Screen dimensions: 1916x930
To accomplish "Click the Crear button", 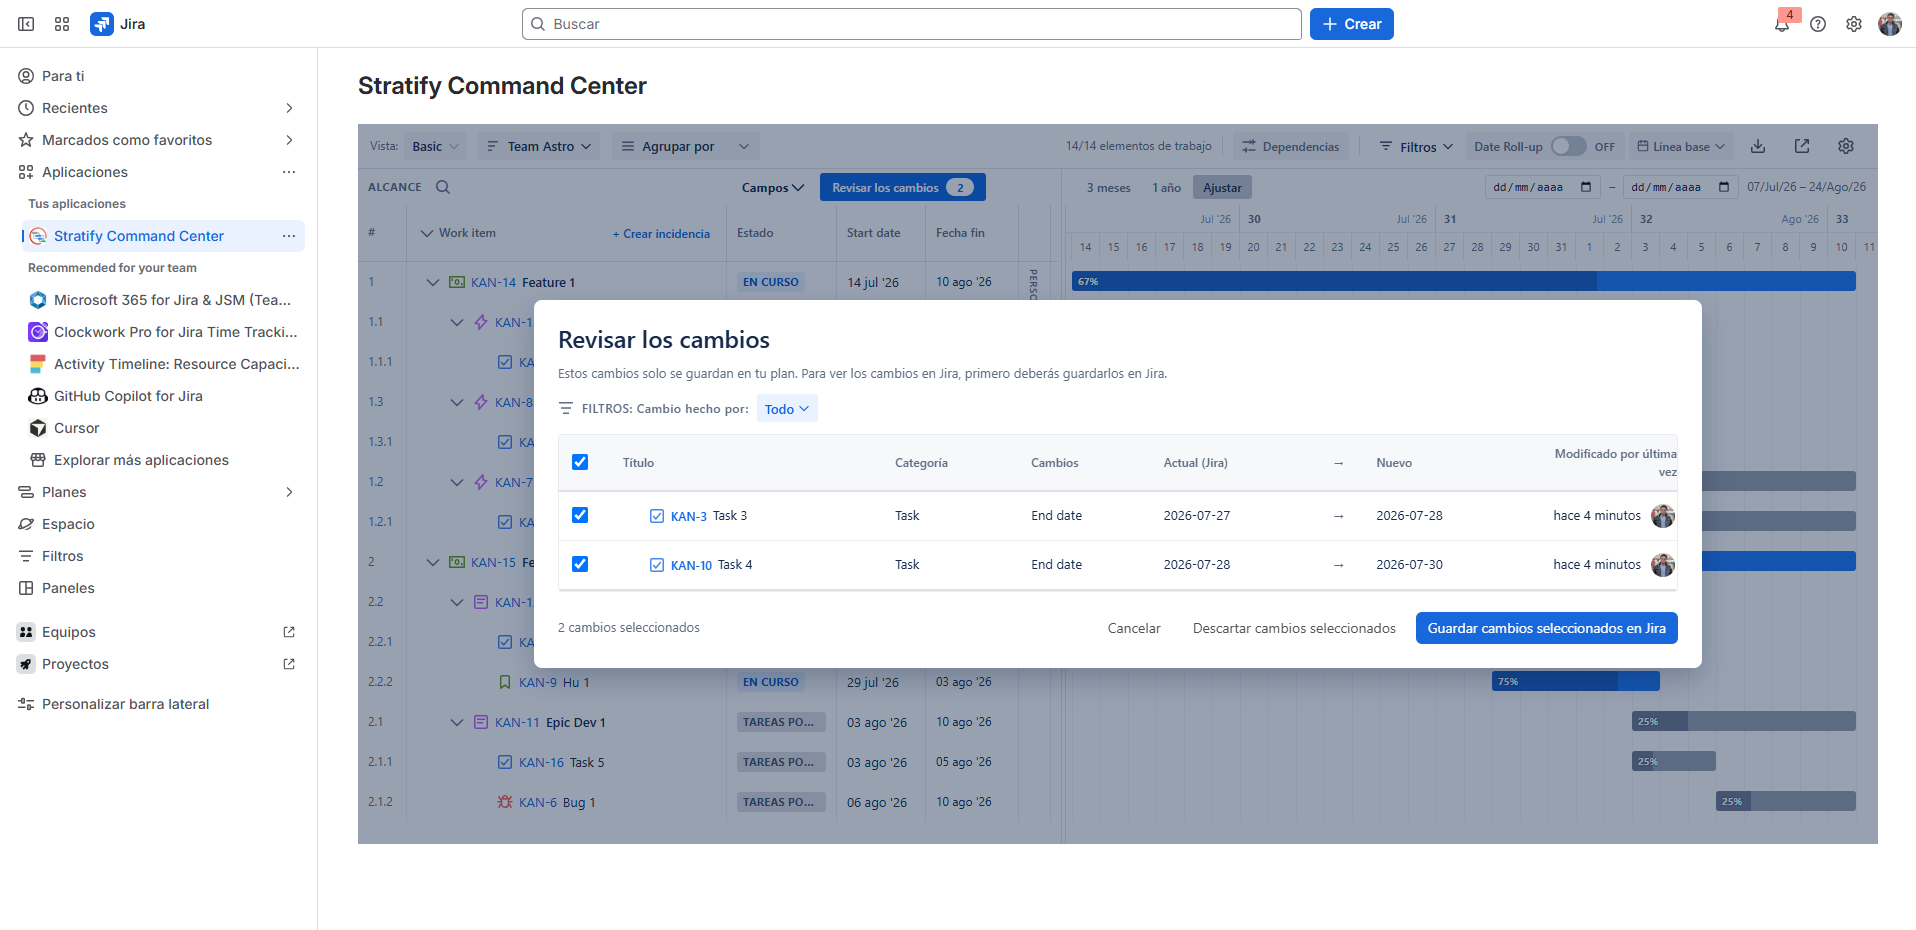I will coord(1351,24).
